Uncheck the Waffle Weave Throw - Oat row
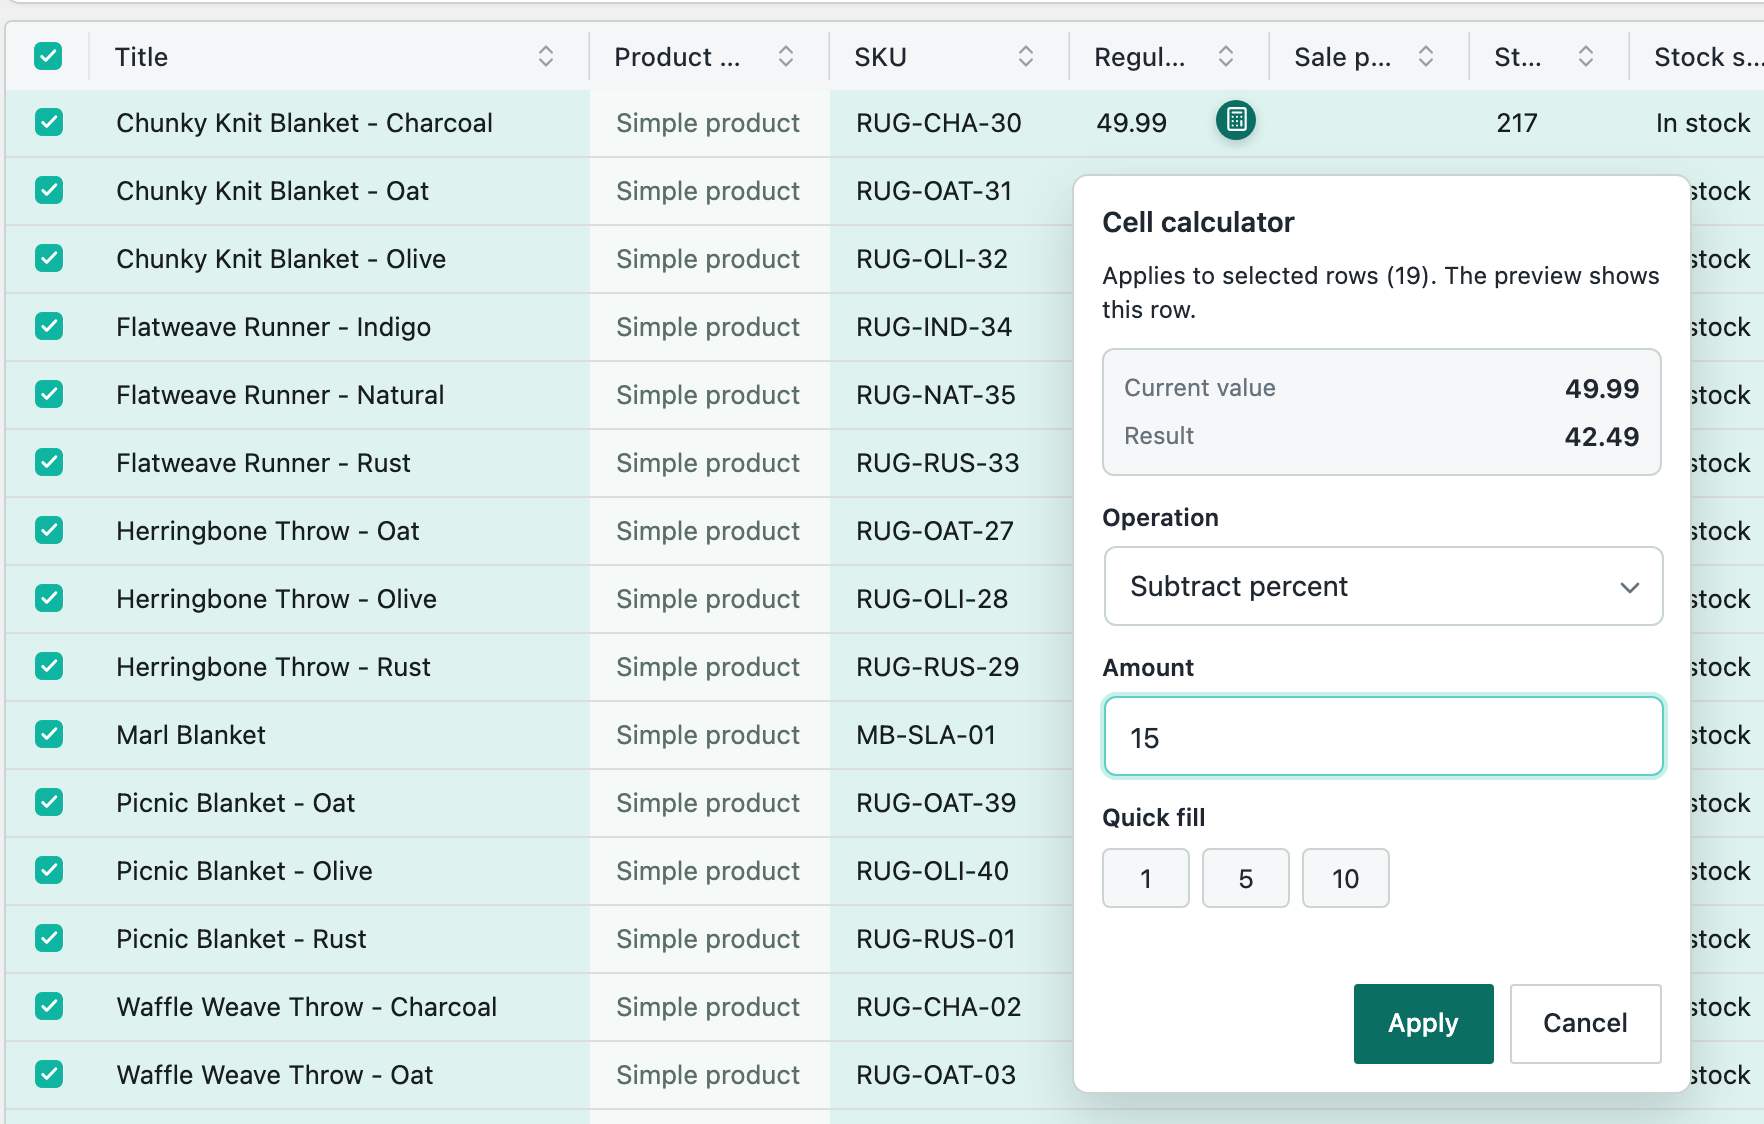Screen dimensions: 1764x1124 (x=49, y=1074)
